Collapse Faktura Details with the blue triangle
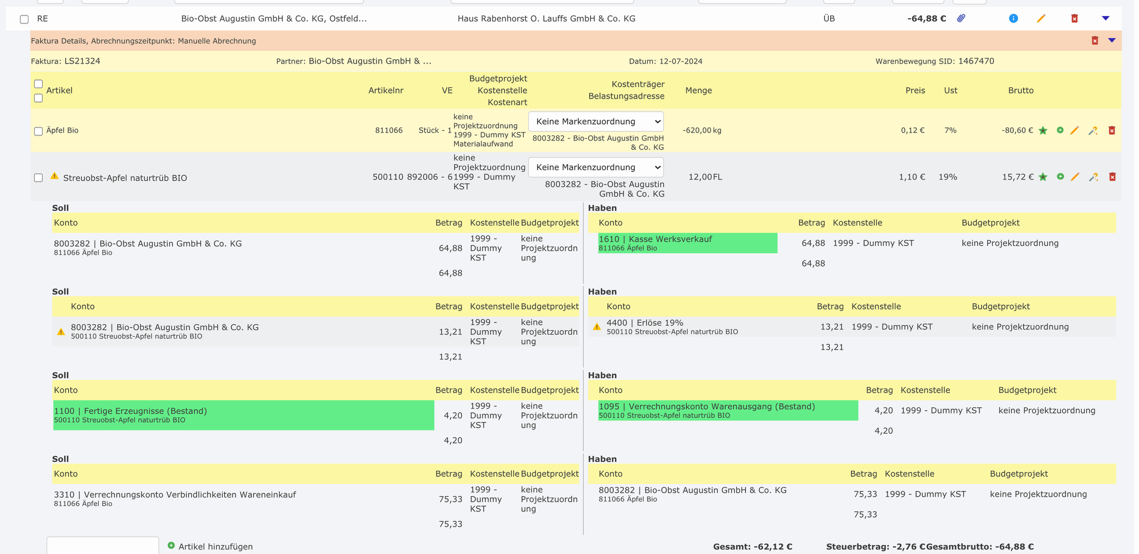 click(x=1112, y=41)
